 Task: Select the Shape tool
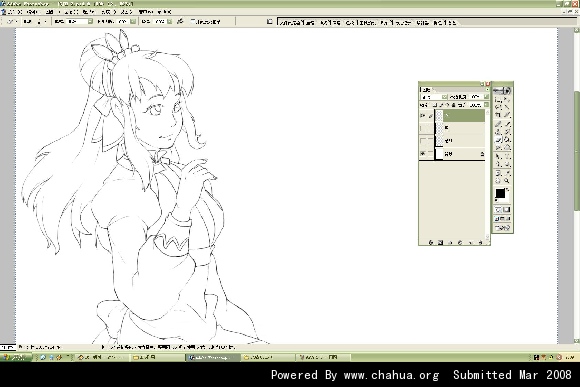[507, 164]
